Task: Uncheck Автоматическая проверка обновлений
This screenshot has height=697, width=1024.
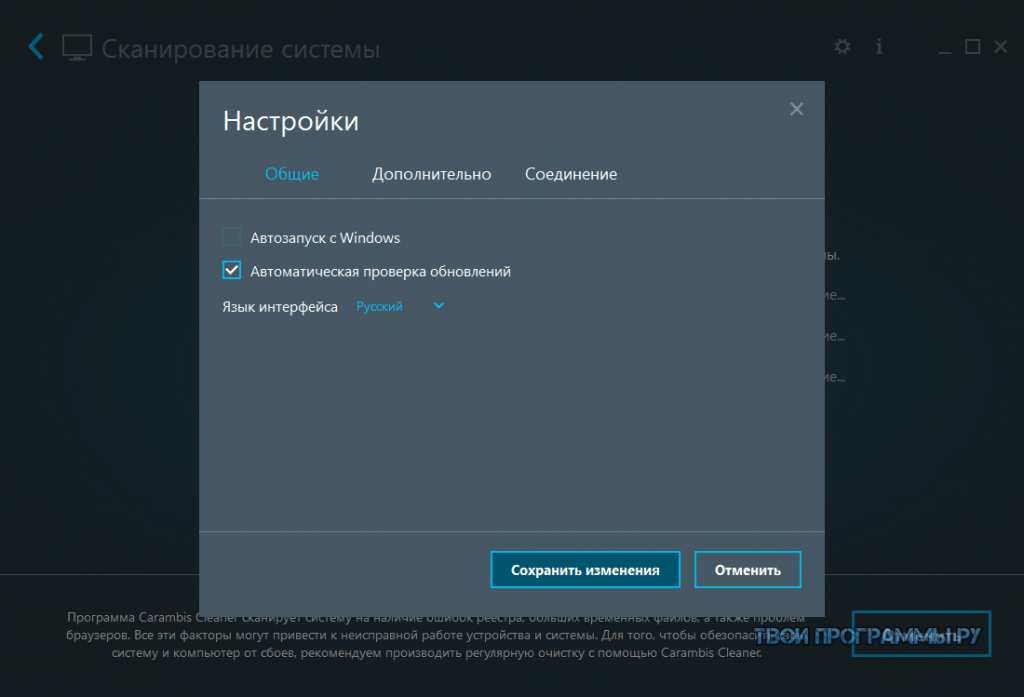Action: point(231,270)
